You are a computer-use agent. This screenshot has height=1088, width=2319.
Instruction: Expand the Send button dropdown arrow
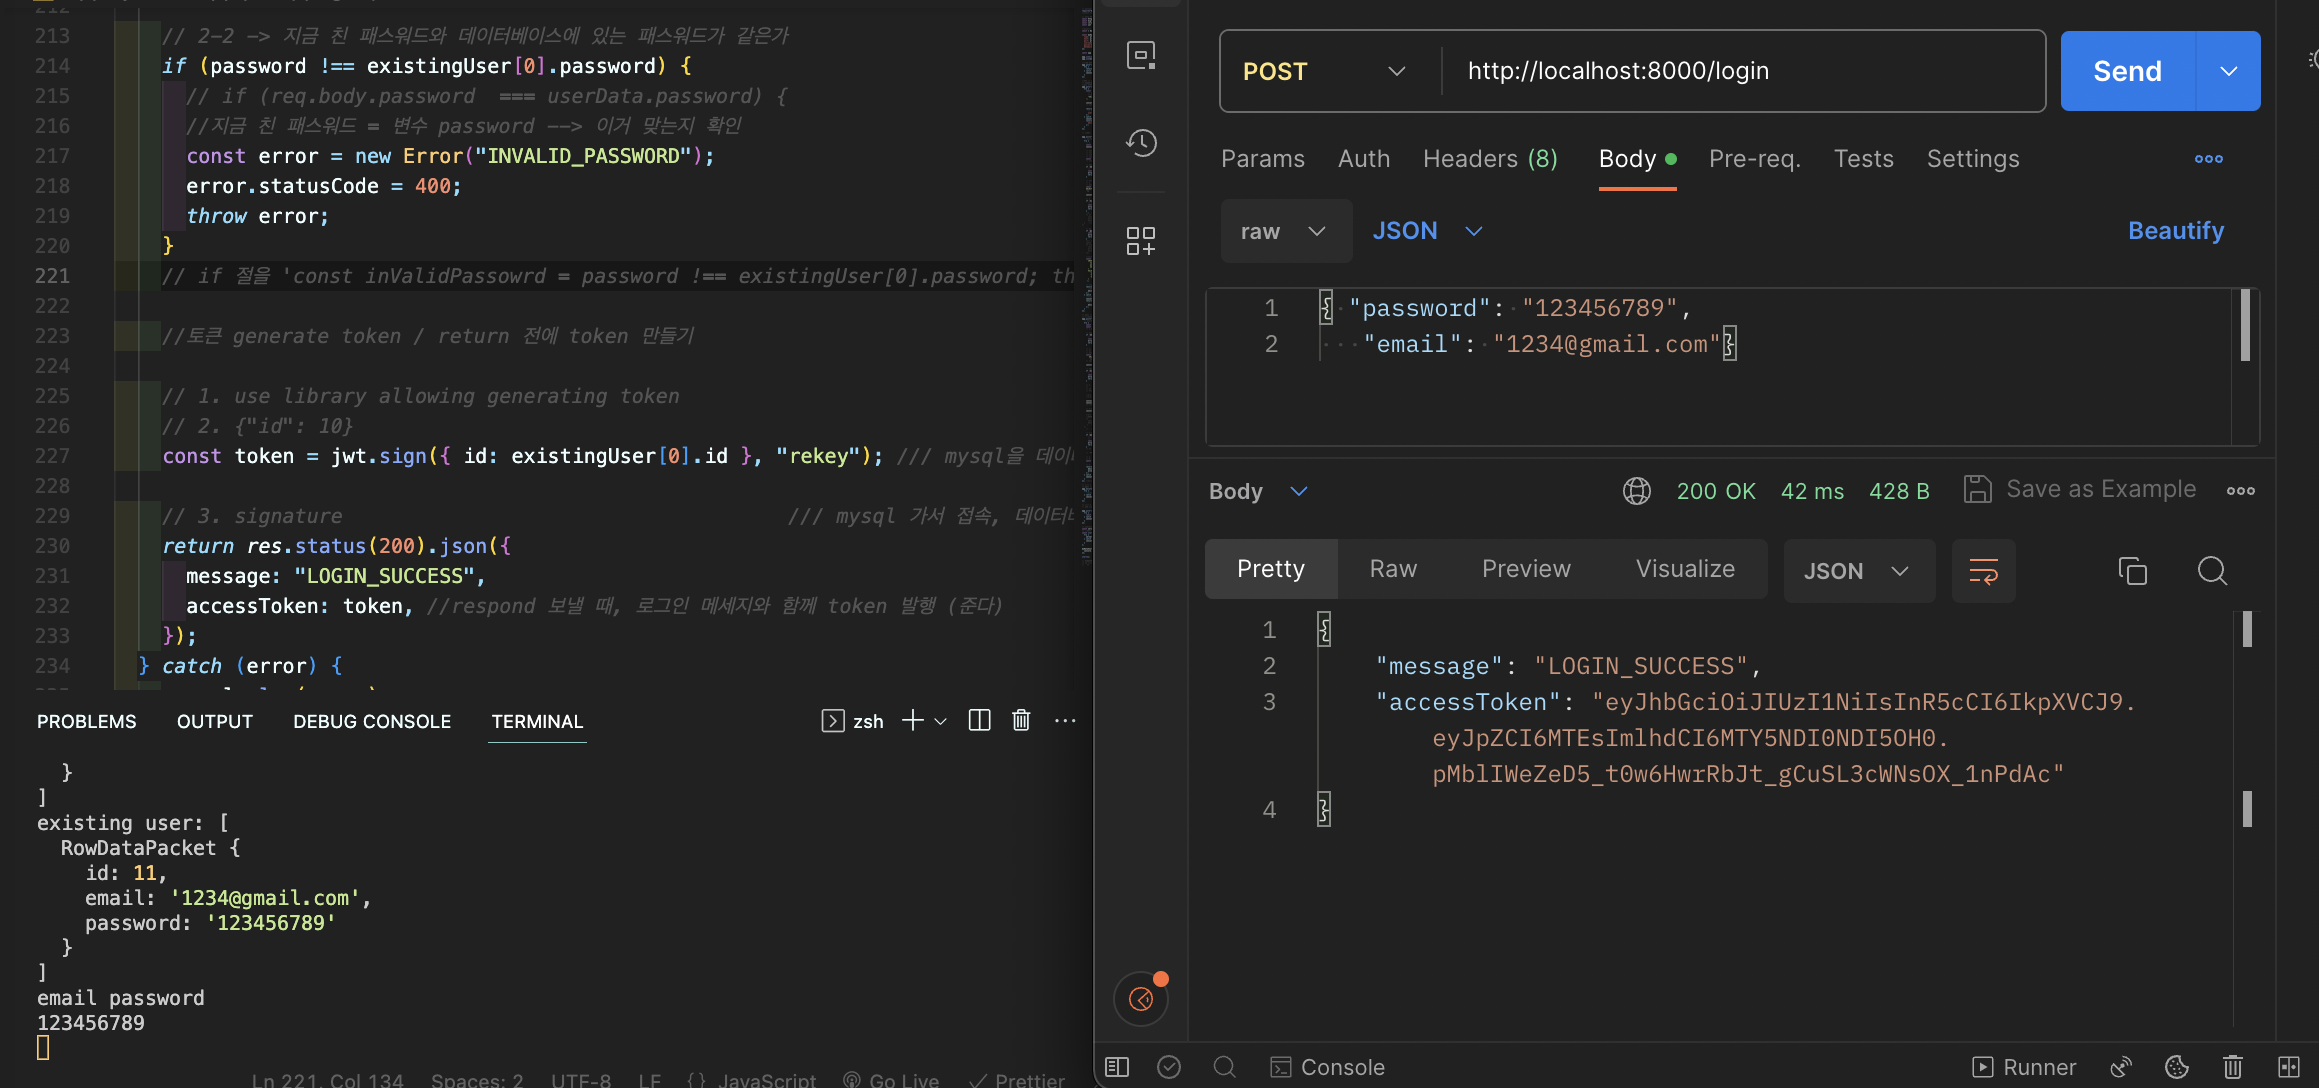2229,71
